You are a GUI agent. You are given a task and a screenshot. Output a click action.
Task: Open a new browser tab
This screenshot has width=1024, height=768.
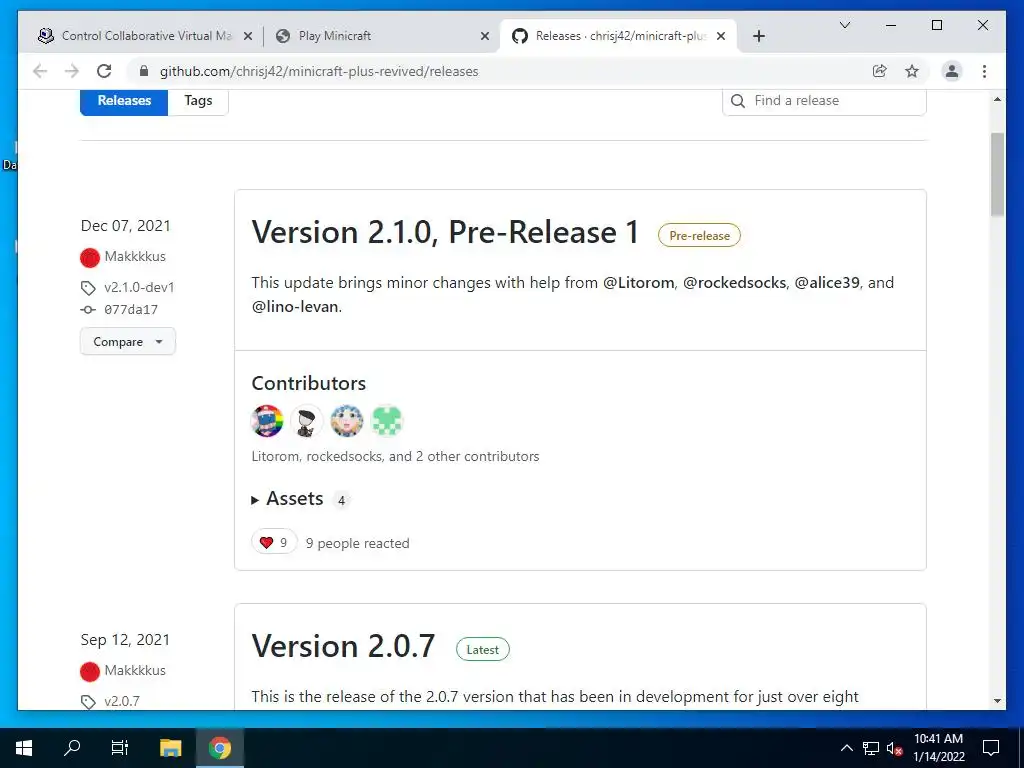758,36
